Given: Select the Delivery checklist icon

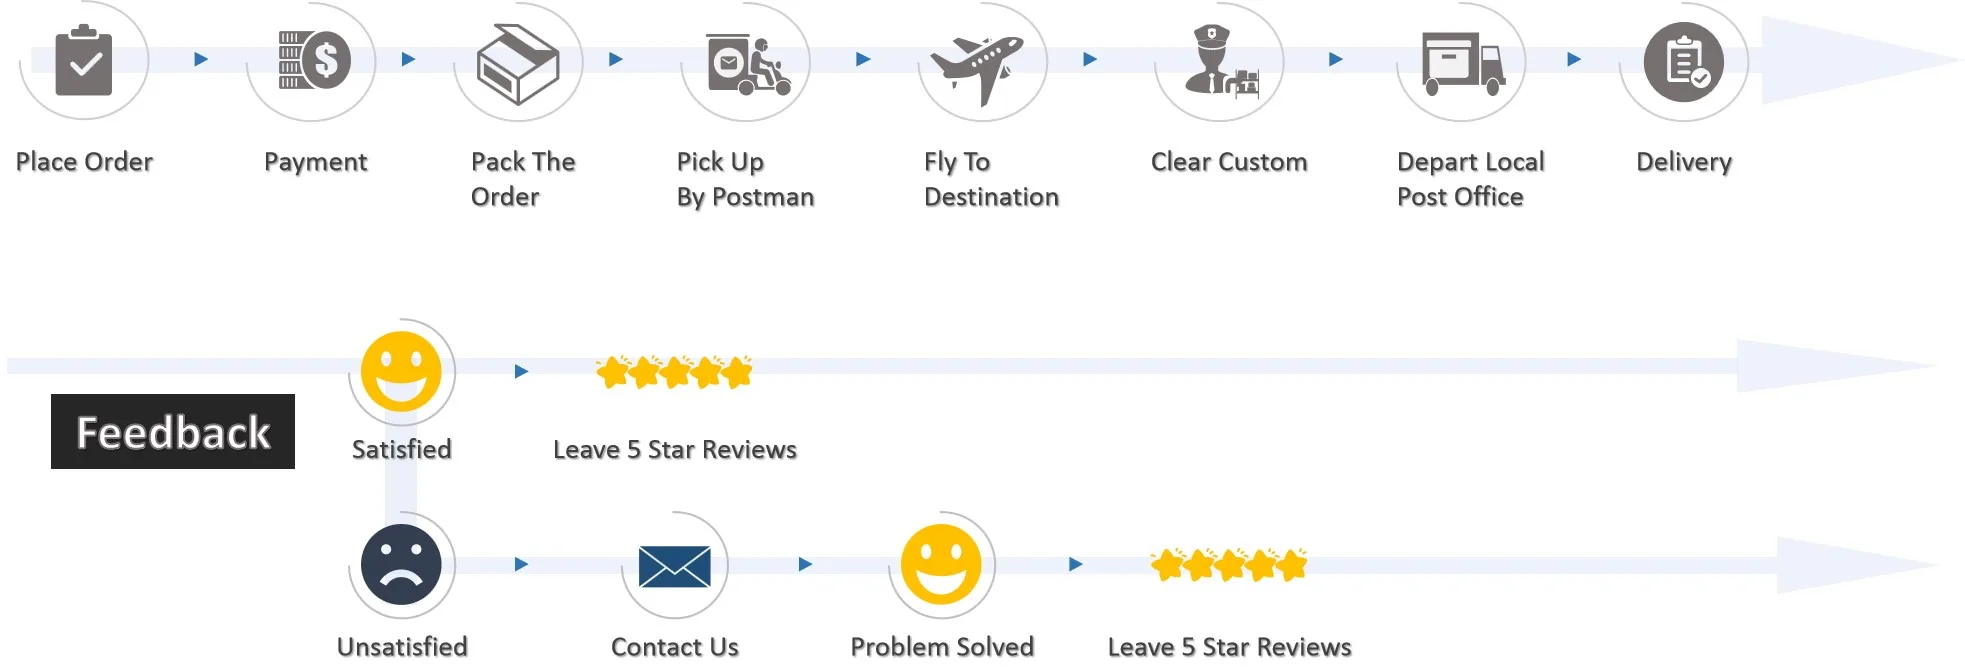Looking at the screenshot, I should (1684, 61).
